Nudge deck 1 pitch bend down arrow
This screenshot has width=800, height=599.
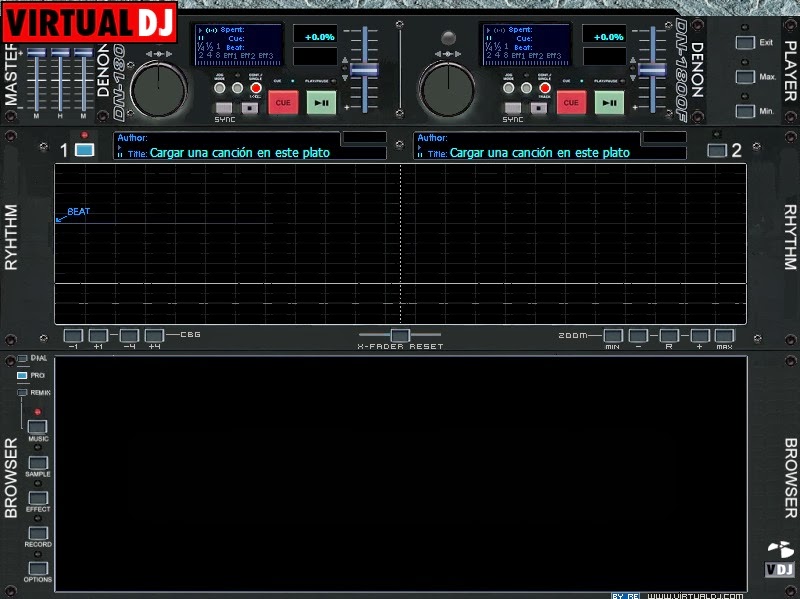coord(345,78)
